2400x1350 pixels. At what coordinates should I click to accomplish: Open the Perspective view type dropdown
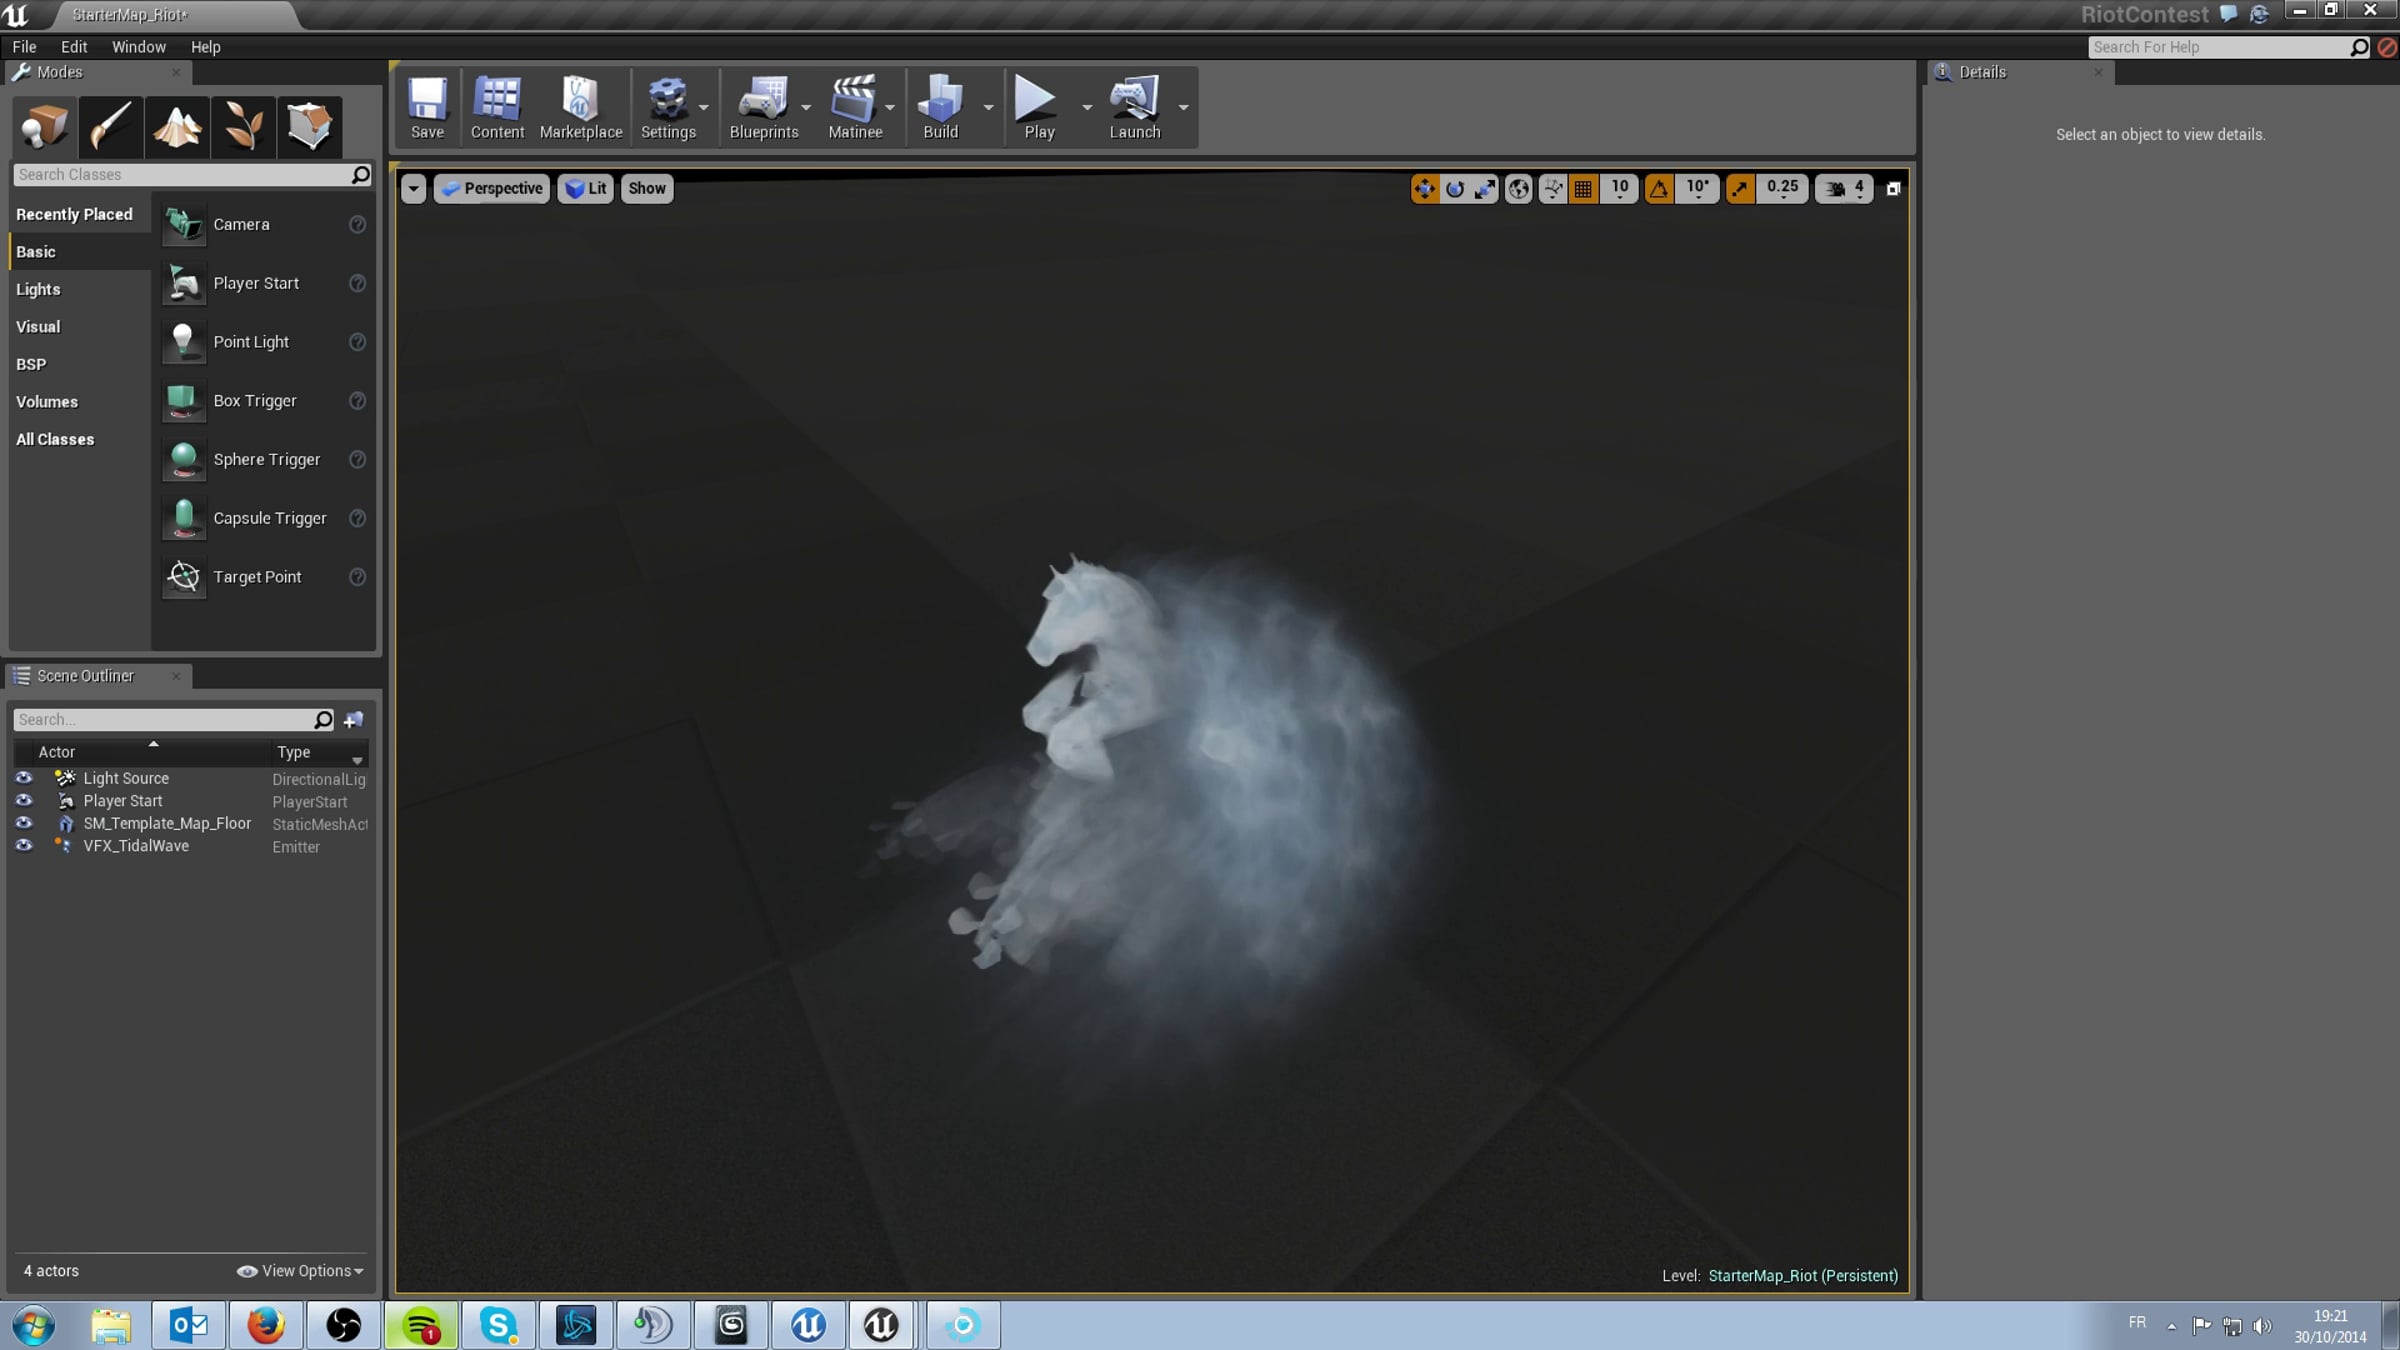[x=492, y=188]
